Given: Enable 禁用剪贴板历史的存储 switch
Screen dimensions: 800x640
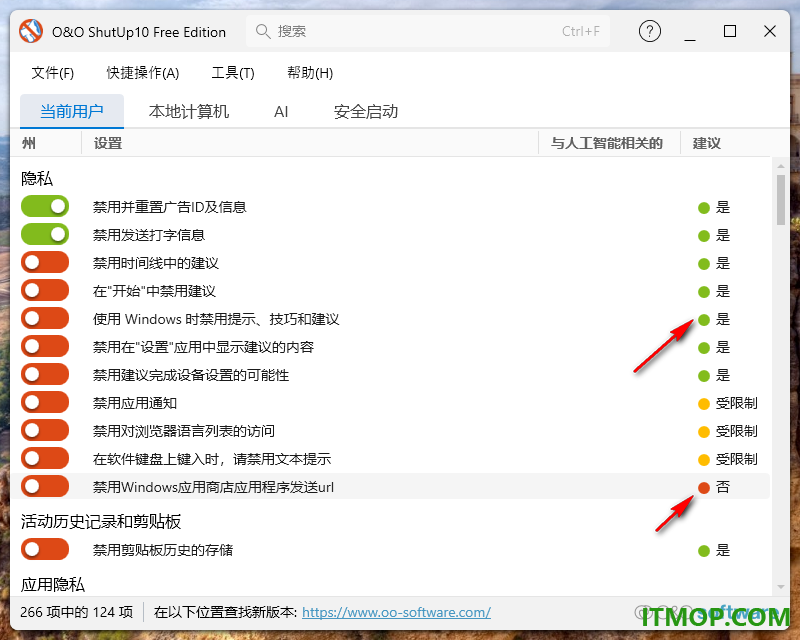Looking at the screenshot, I should [x=45, y=550].
